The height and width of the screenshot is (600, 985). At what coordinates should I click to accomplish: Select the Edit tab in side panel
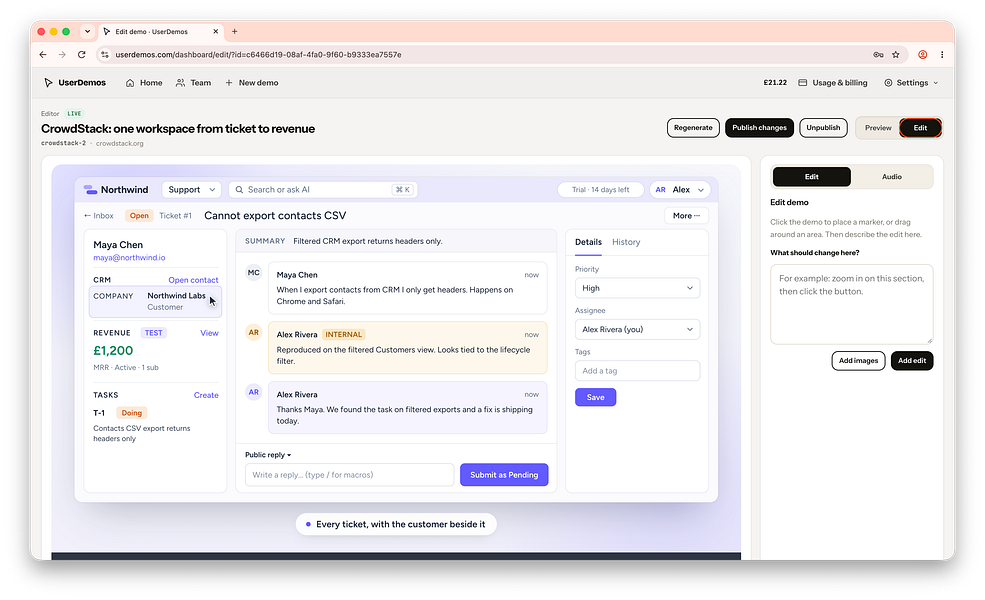click(812, 177)
